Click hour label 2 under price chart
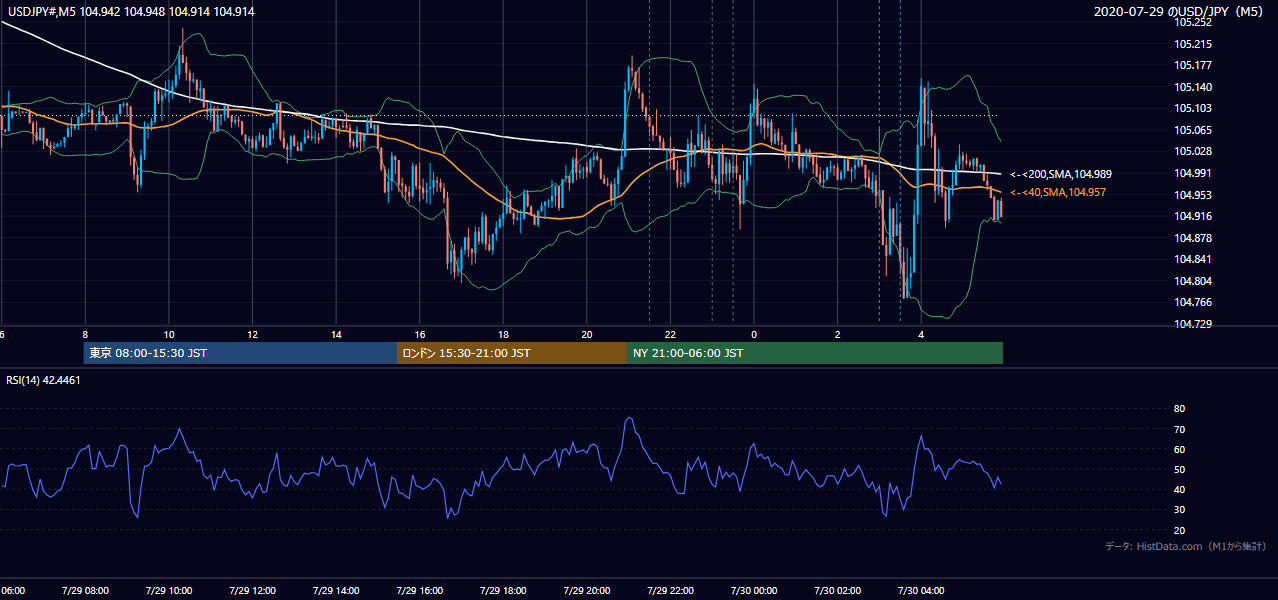The height and width of the screenshot is (600, 1278). click(x=837, y=334)
